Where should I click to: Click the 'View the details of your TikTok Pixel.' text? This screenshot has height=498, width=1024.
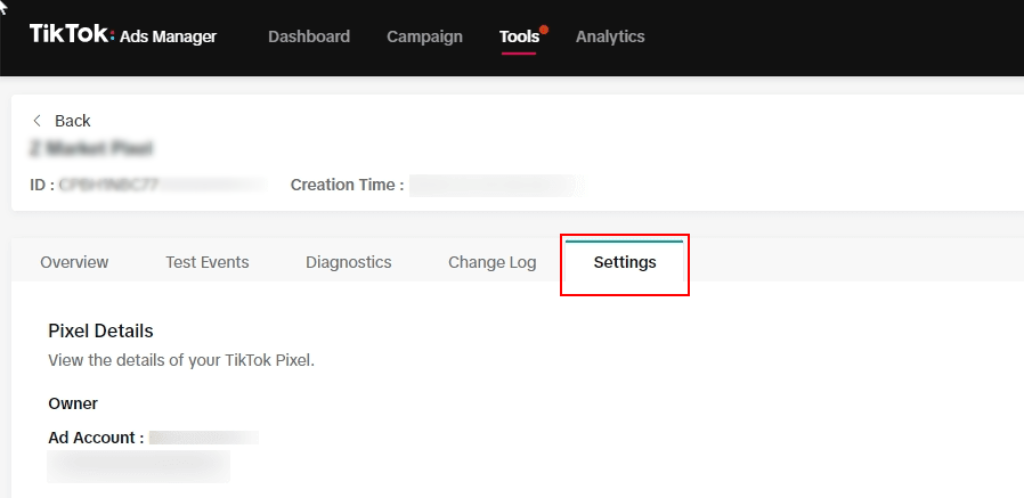click(x=182, y=360)
